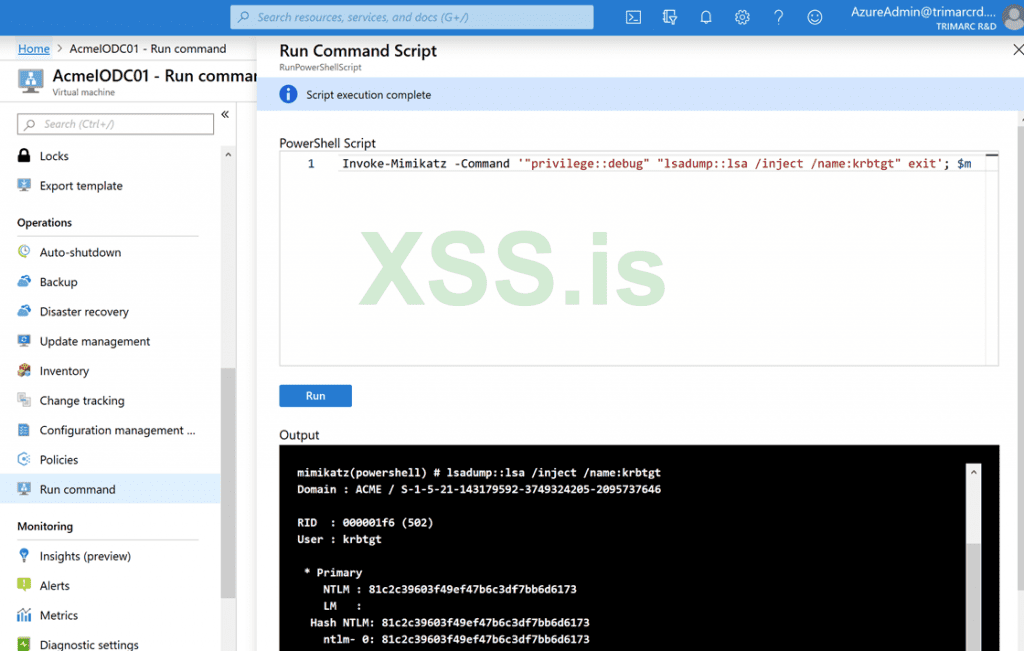Click the Export template icon
Screen dimensions: 1024x651
(x=24, y=185)
